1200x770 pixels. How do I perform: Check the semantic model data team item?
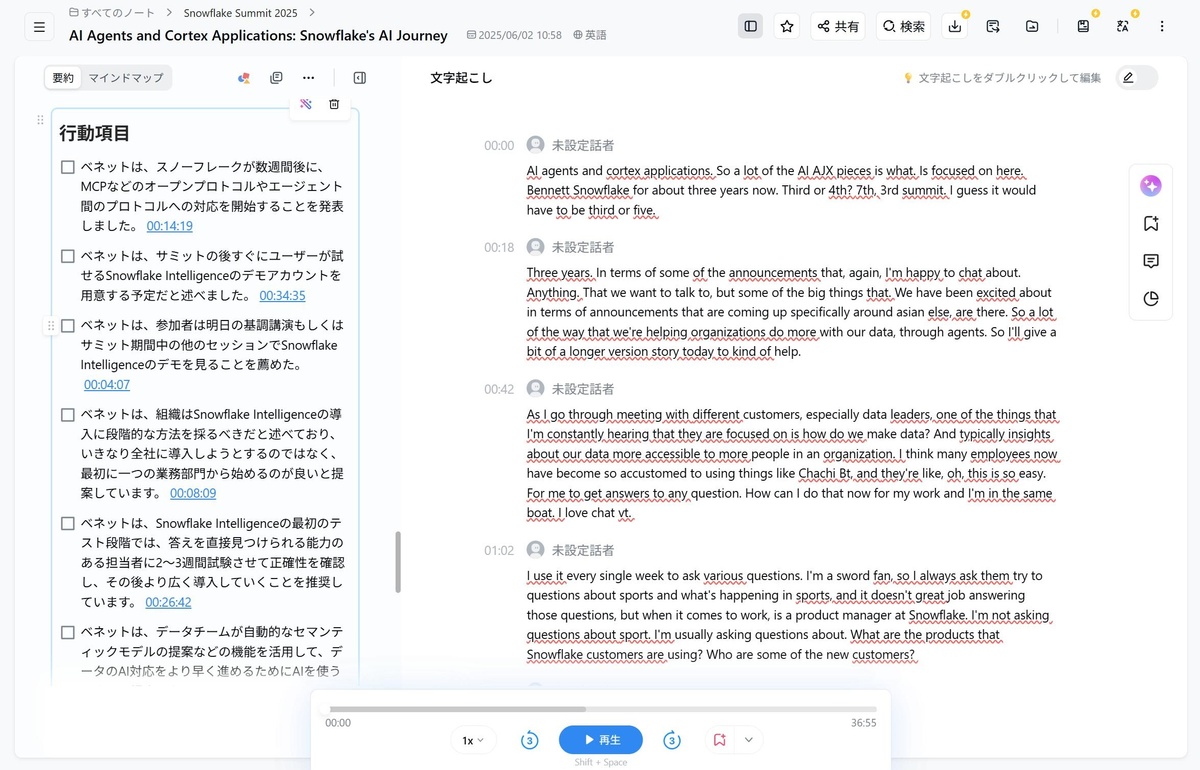(68, 633)
